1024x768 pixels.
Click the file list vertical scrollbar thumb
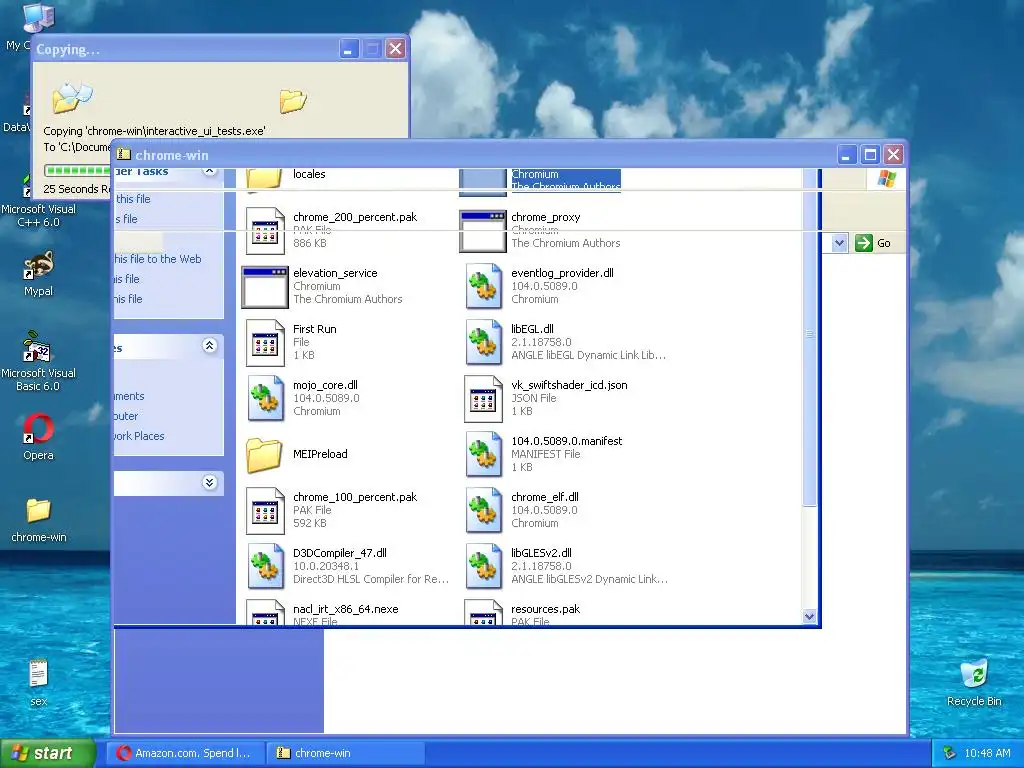click(x=809, y=336)
